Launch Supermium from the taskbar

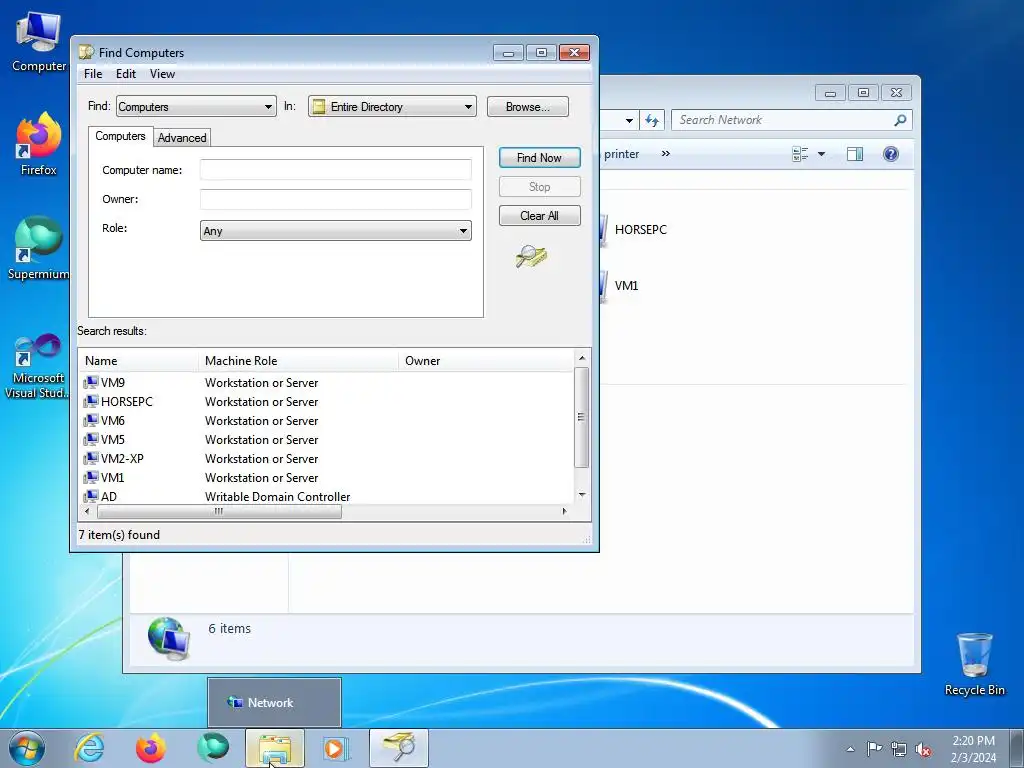(x=213, y=748)
